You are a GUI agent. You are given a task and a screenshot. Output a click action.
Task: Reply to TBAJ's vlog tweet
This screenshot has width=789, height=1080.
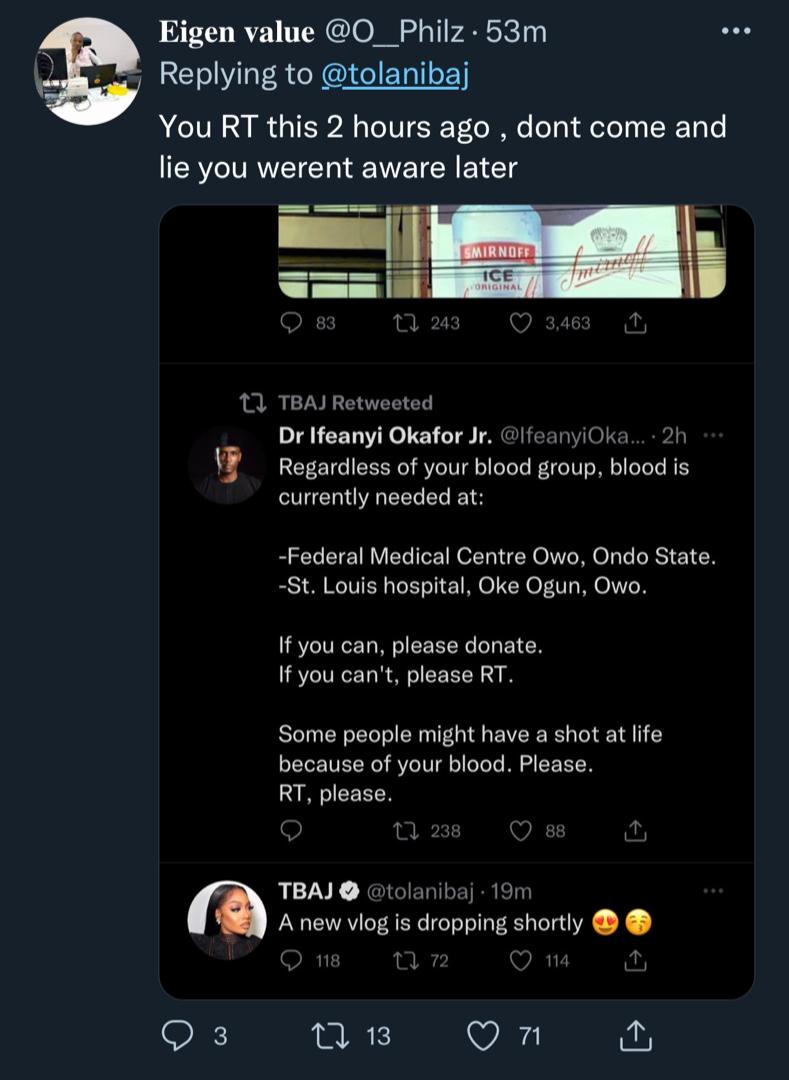pos(291,960)
